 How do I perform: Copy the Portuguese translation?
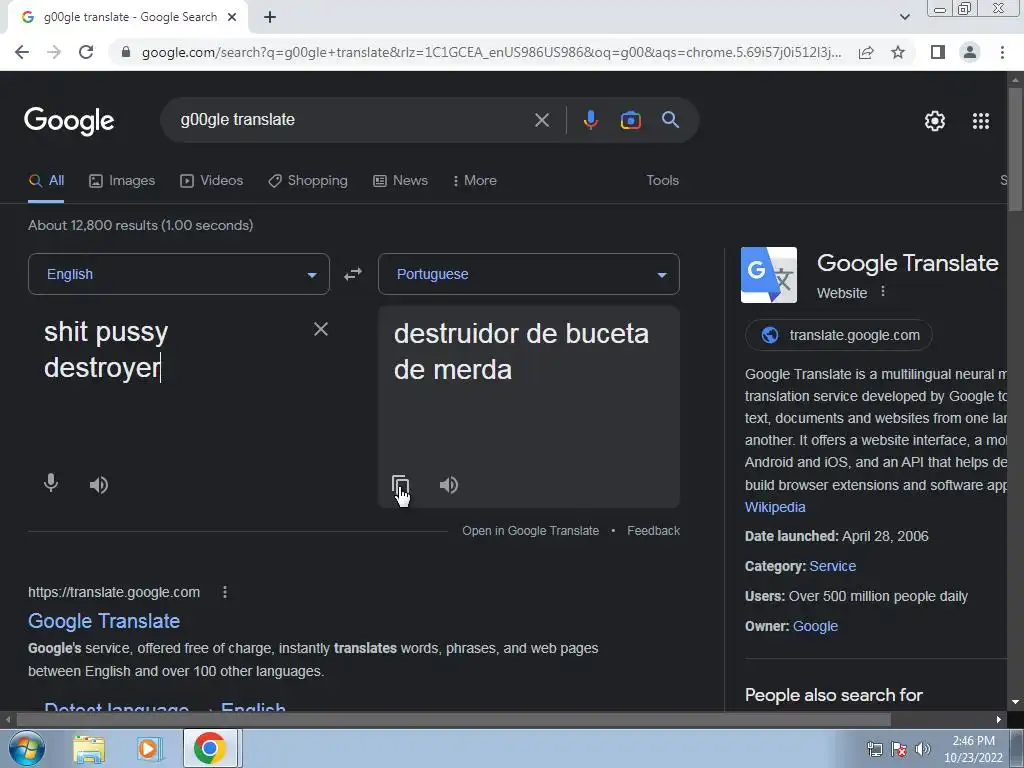point(400,485)
